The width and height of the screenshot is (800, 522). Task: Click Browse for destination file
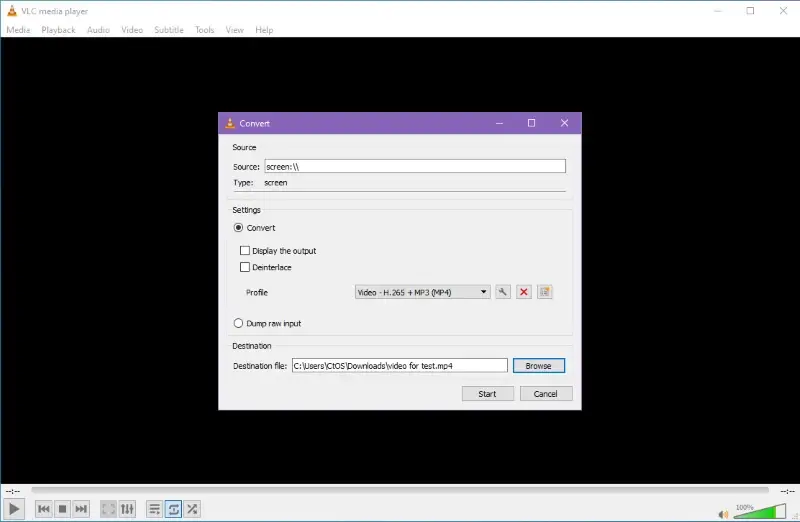pos(539,365)
